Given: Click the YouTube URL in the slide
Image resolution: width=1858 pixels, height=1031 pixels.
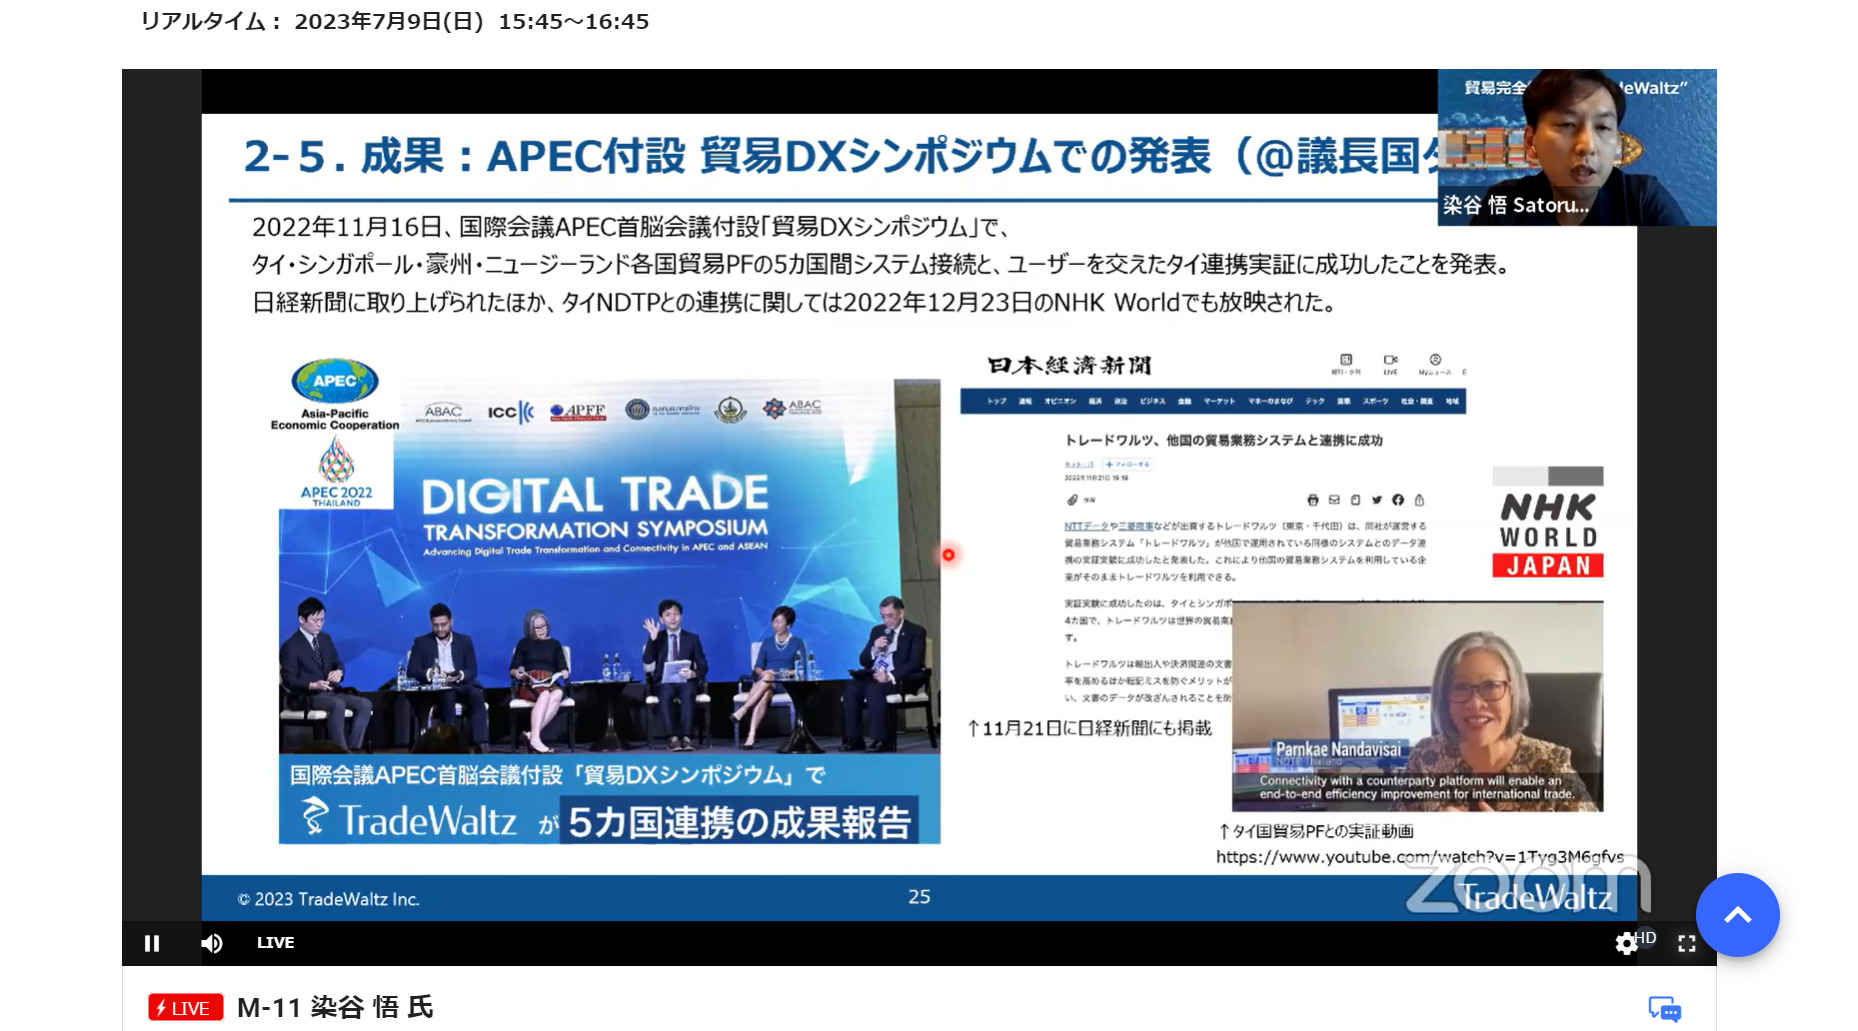Looking at the screenshot, I should pyautogui.click(x=1419, y=857).
